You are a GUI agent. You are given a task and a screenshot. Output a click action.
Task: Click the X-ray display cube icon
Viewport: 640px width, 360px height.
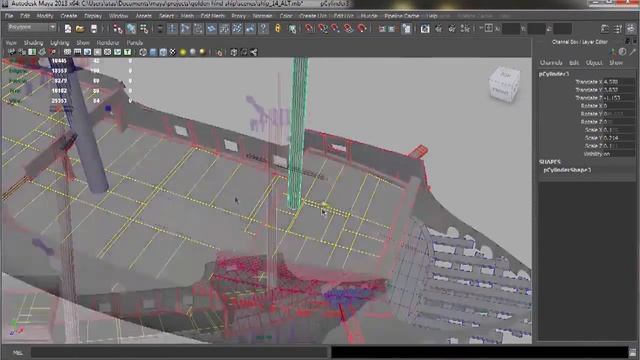(234, 52)
